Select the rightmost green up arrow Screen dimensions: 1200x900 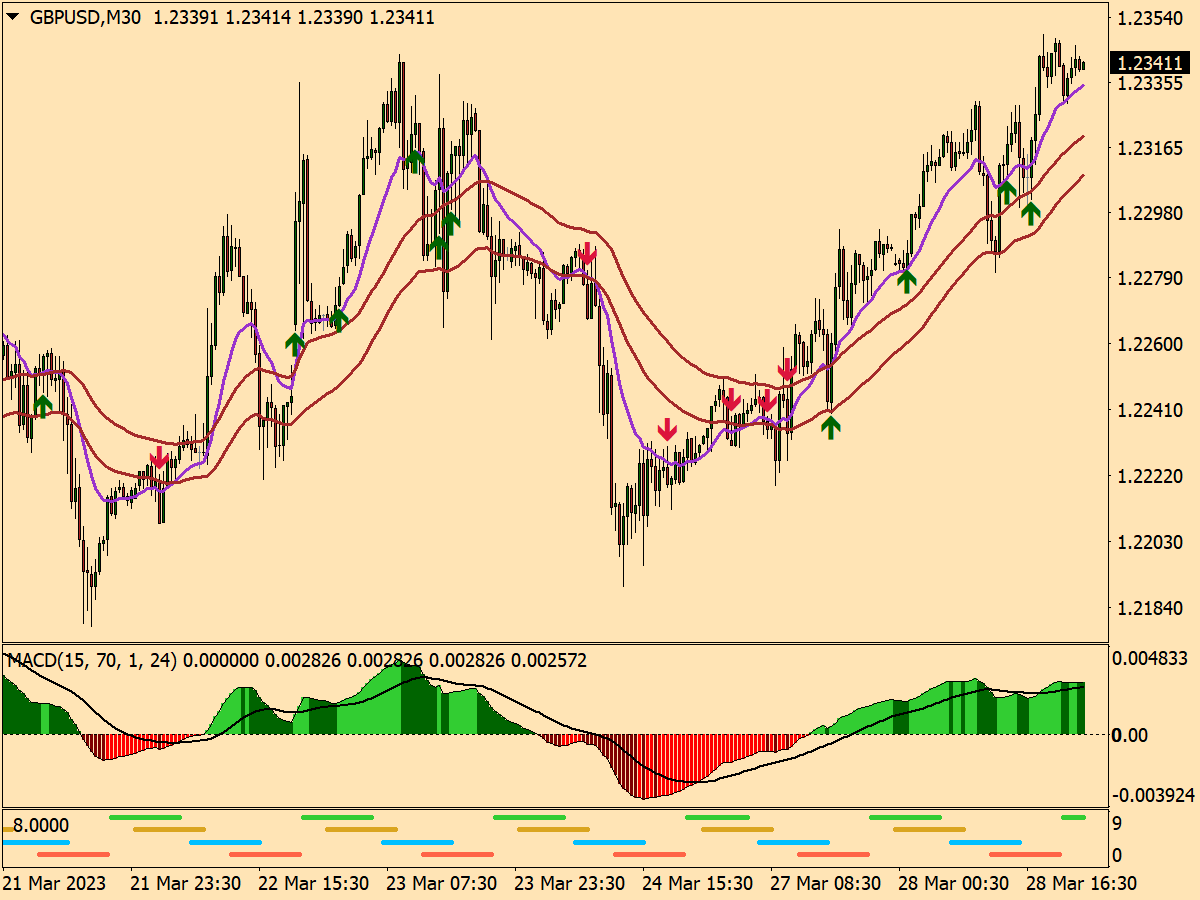click(x=1030, y=211)
